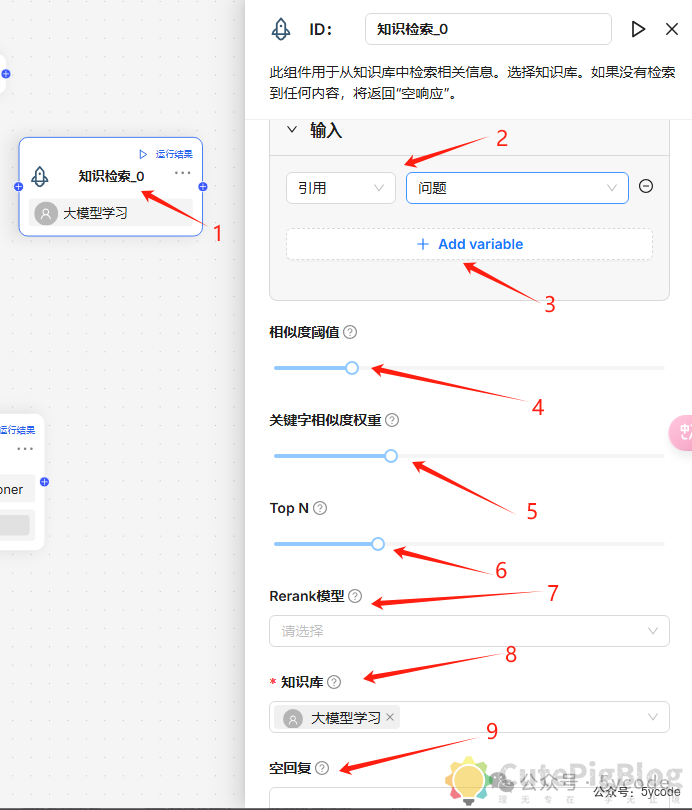
Task: Click the rocket icon next to ID label
Action: pos(281,29)
